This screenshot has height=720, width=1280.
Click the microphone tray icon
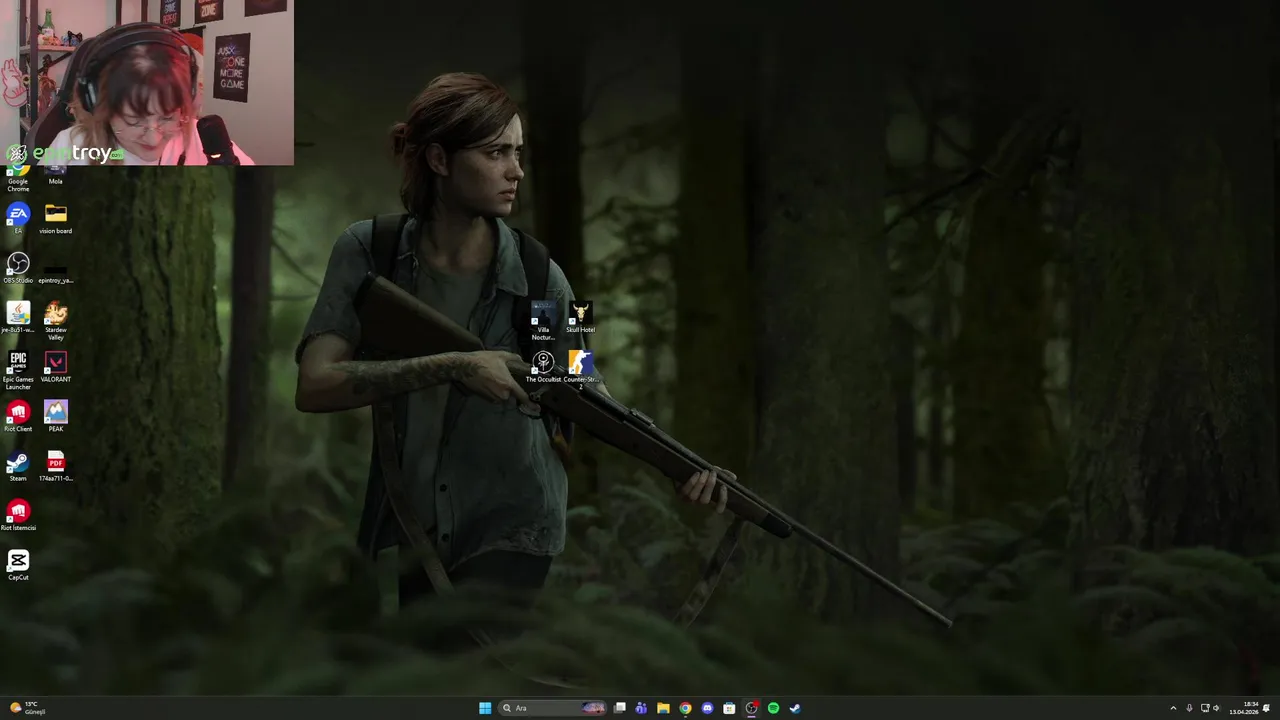pos(1189,708)
